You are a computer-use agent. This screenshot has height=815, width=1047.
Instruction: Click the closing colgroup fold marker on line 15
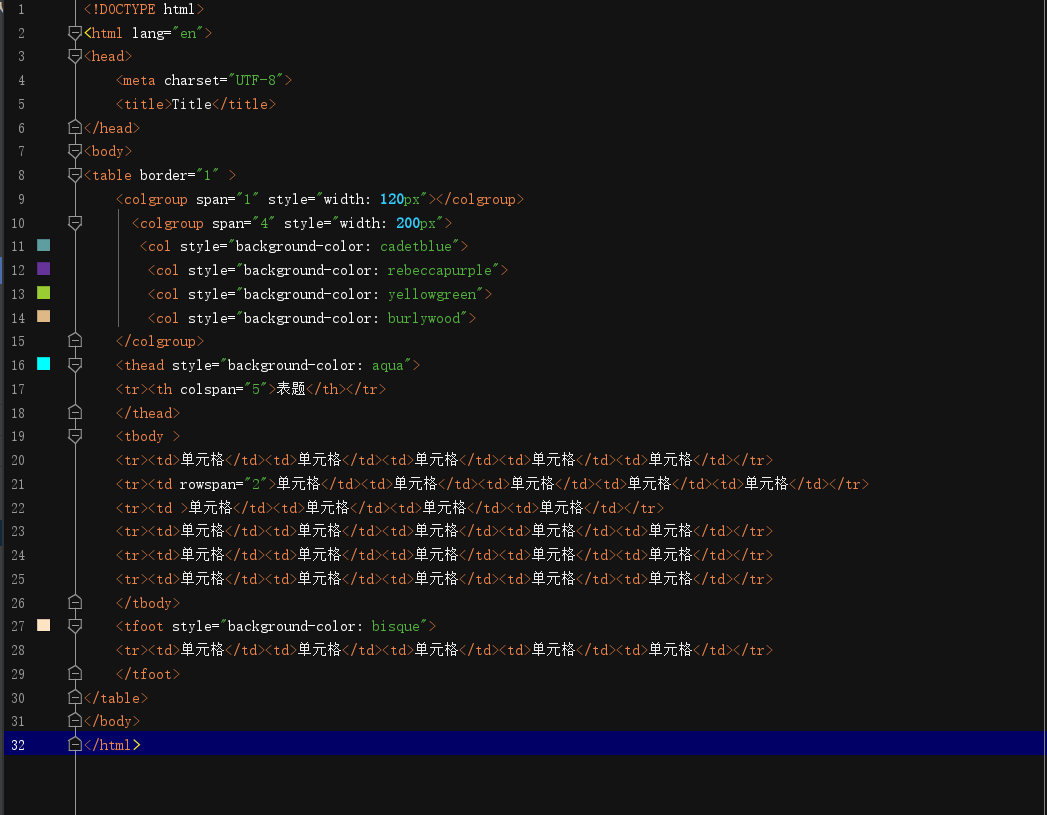tap(75, 341)
